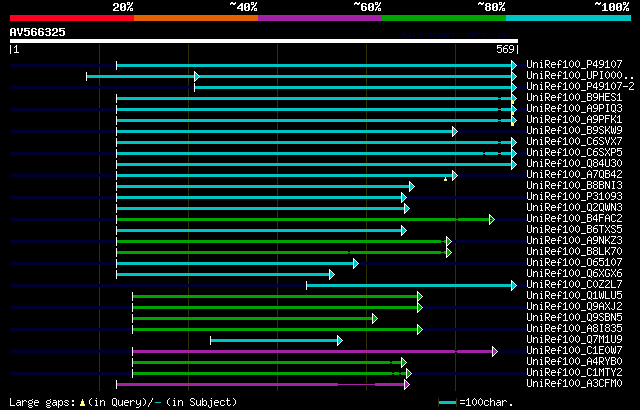Open hit UniRef100_C1E0W7

coord(574,351)
